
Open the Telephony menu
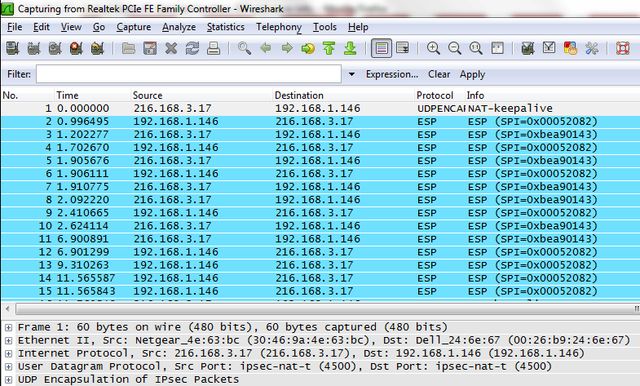[279, 27]
